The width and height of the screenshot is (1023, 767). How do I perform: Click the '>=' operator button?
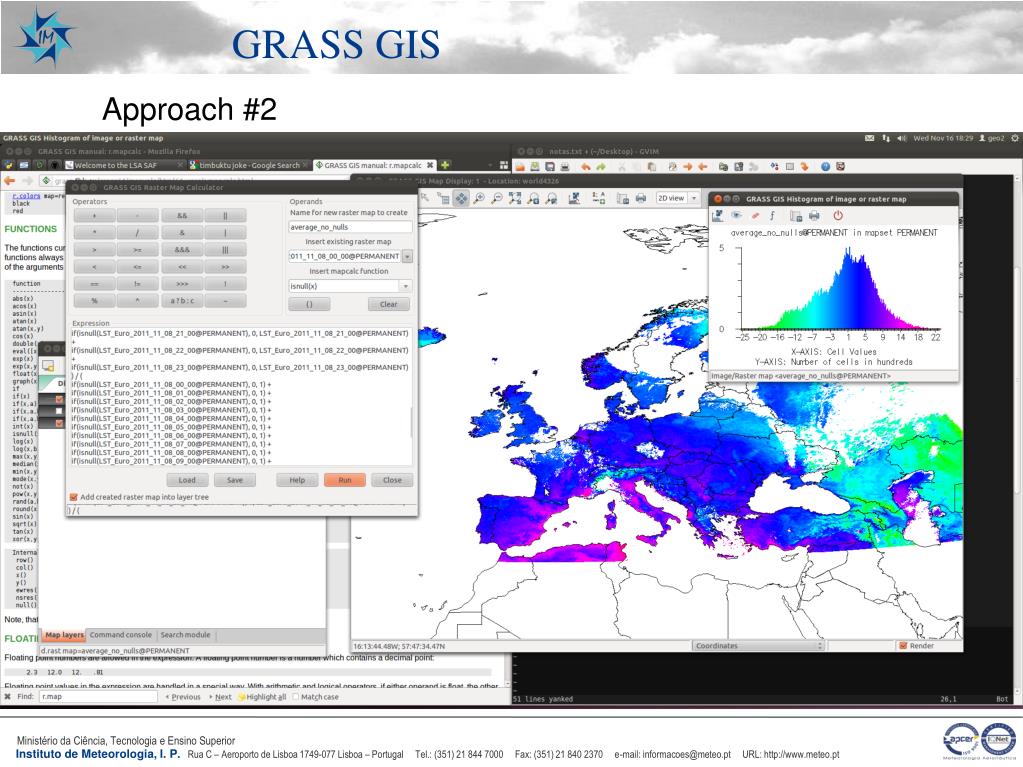click(137, 250)
